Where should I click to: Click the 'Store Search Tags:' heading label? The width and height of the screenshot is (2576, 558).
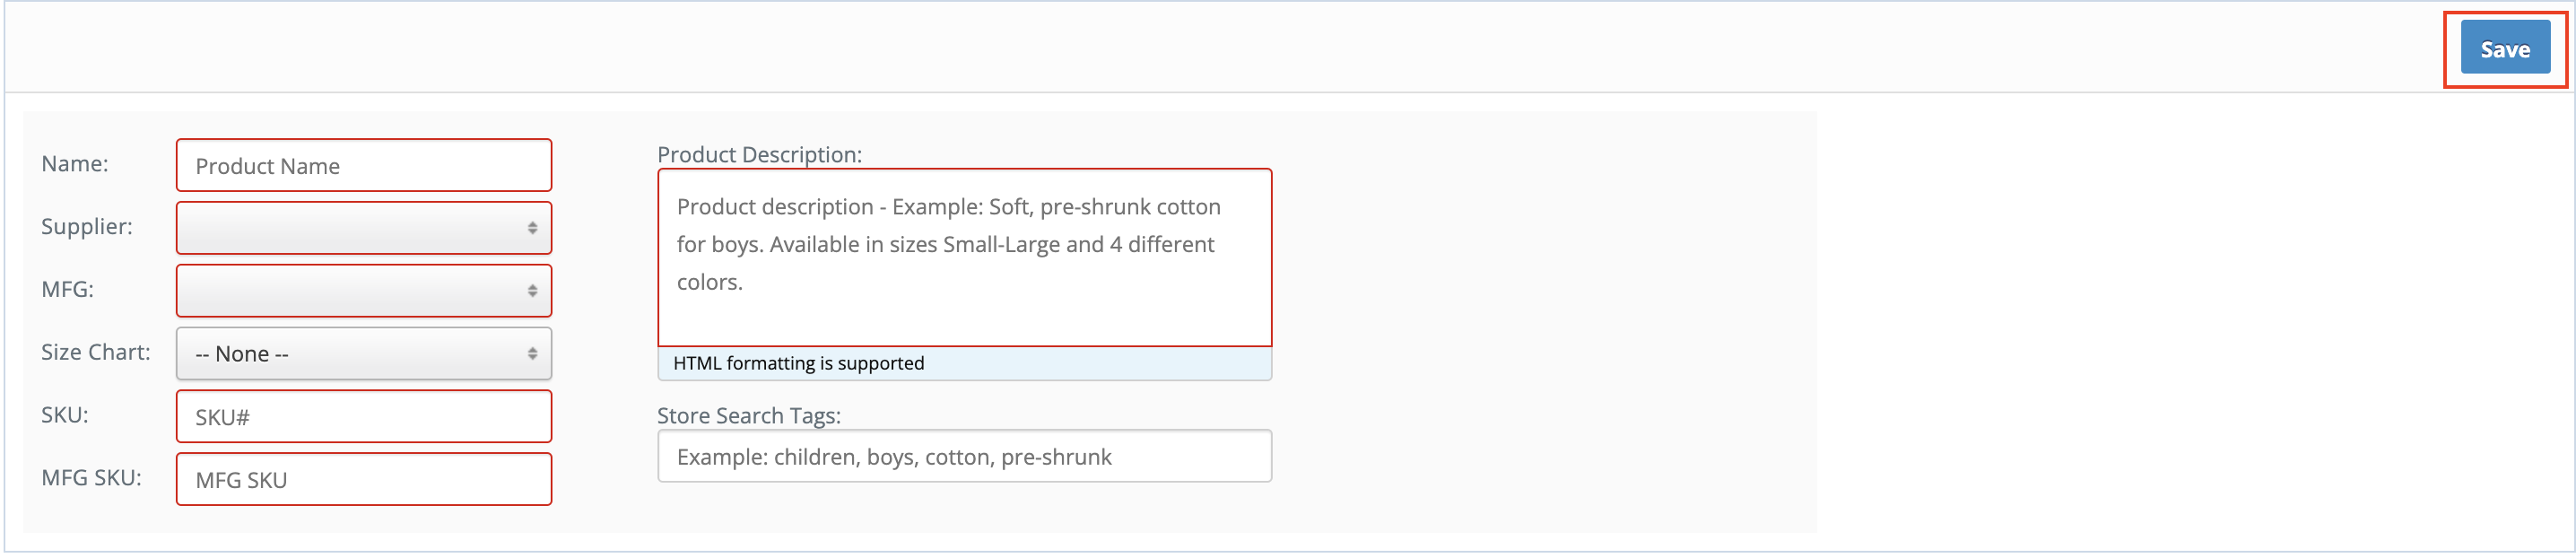point(748,416)
